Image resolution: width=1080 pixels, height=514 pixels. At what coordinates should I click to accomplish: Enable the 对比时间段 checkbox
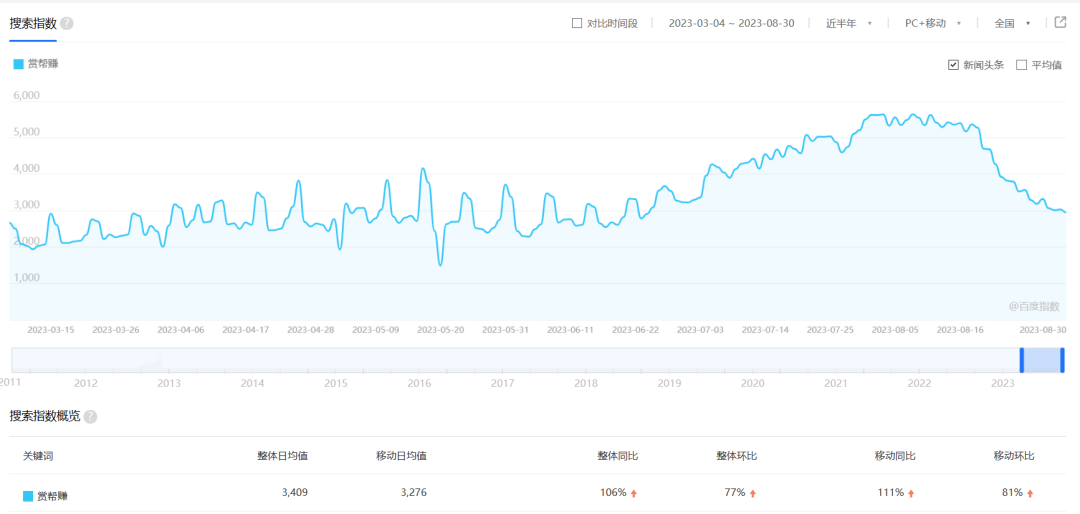coord(577,23)
